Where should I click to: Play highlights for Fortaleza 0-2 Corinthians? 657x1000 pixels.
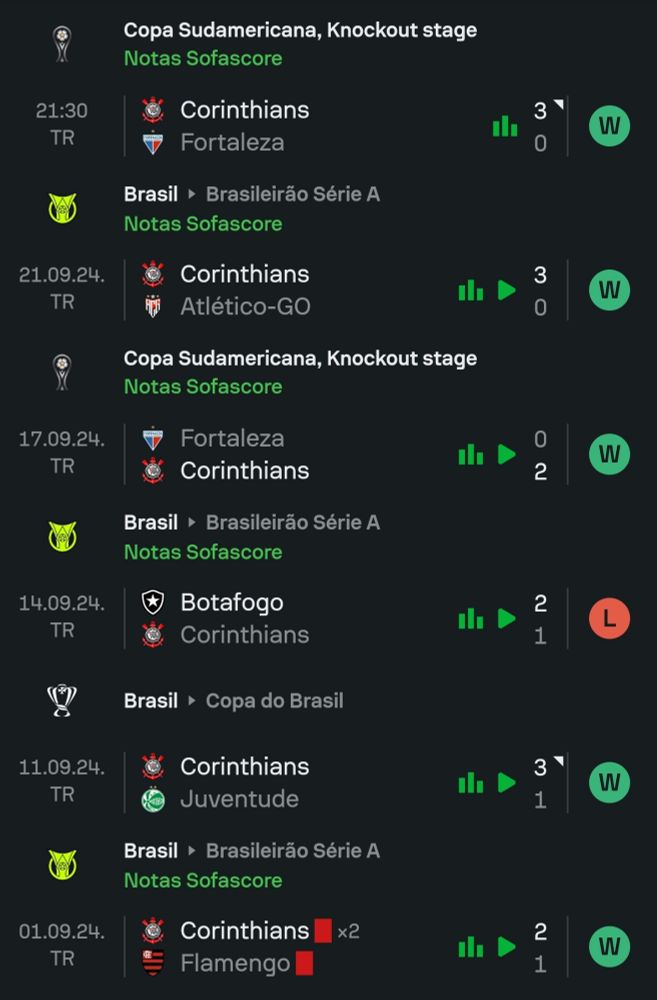click(x=507, y=454)
